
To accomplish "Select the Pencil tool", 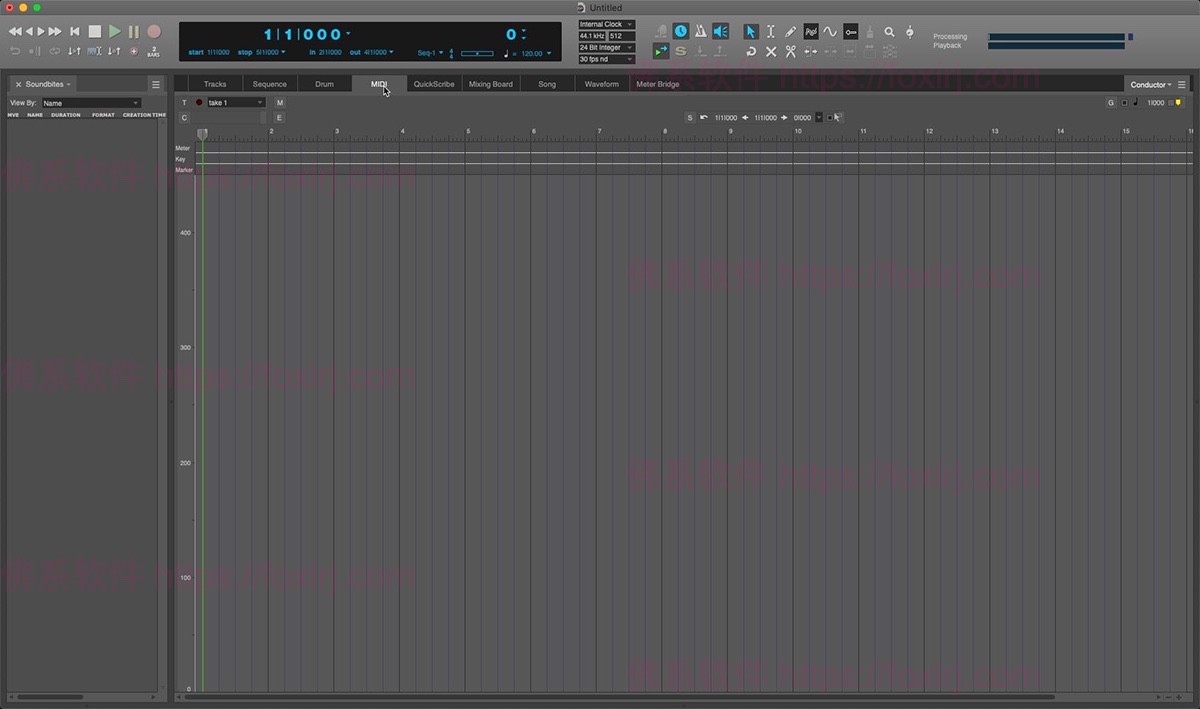I will click(791, 32).
